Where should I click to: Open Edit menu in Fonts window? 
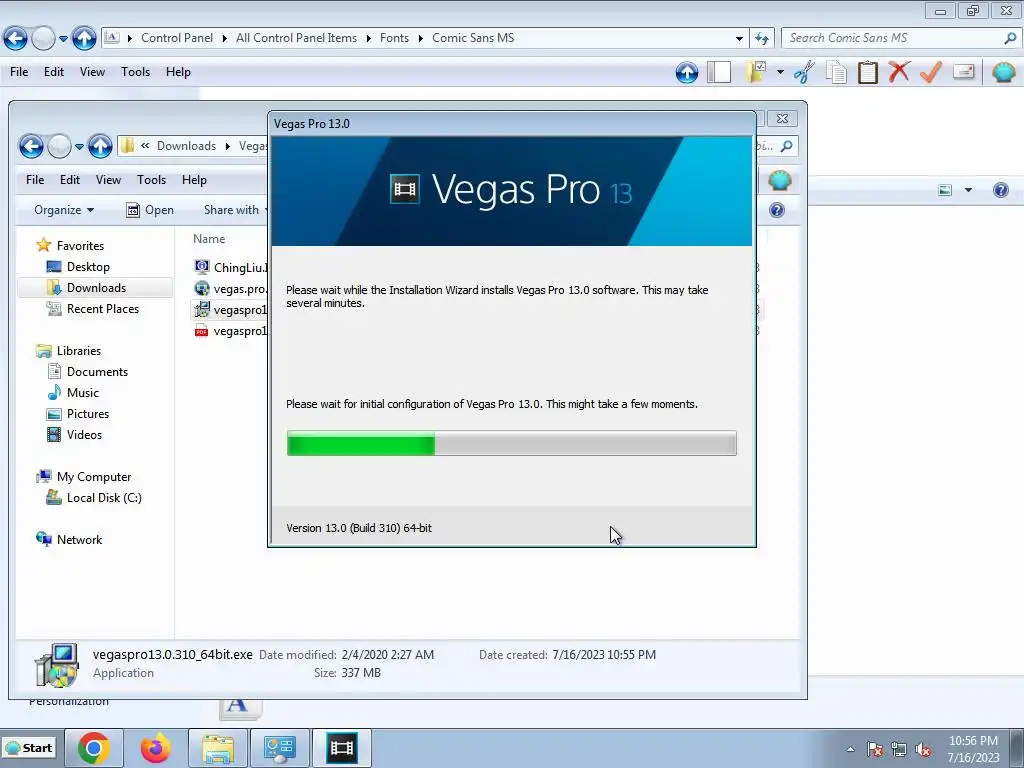click(54, 72)
